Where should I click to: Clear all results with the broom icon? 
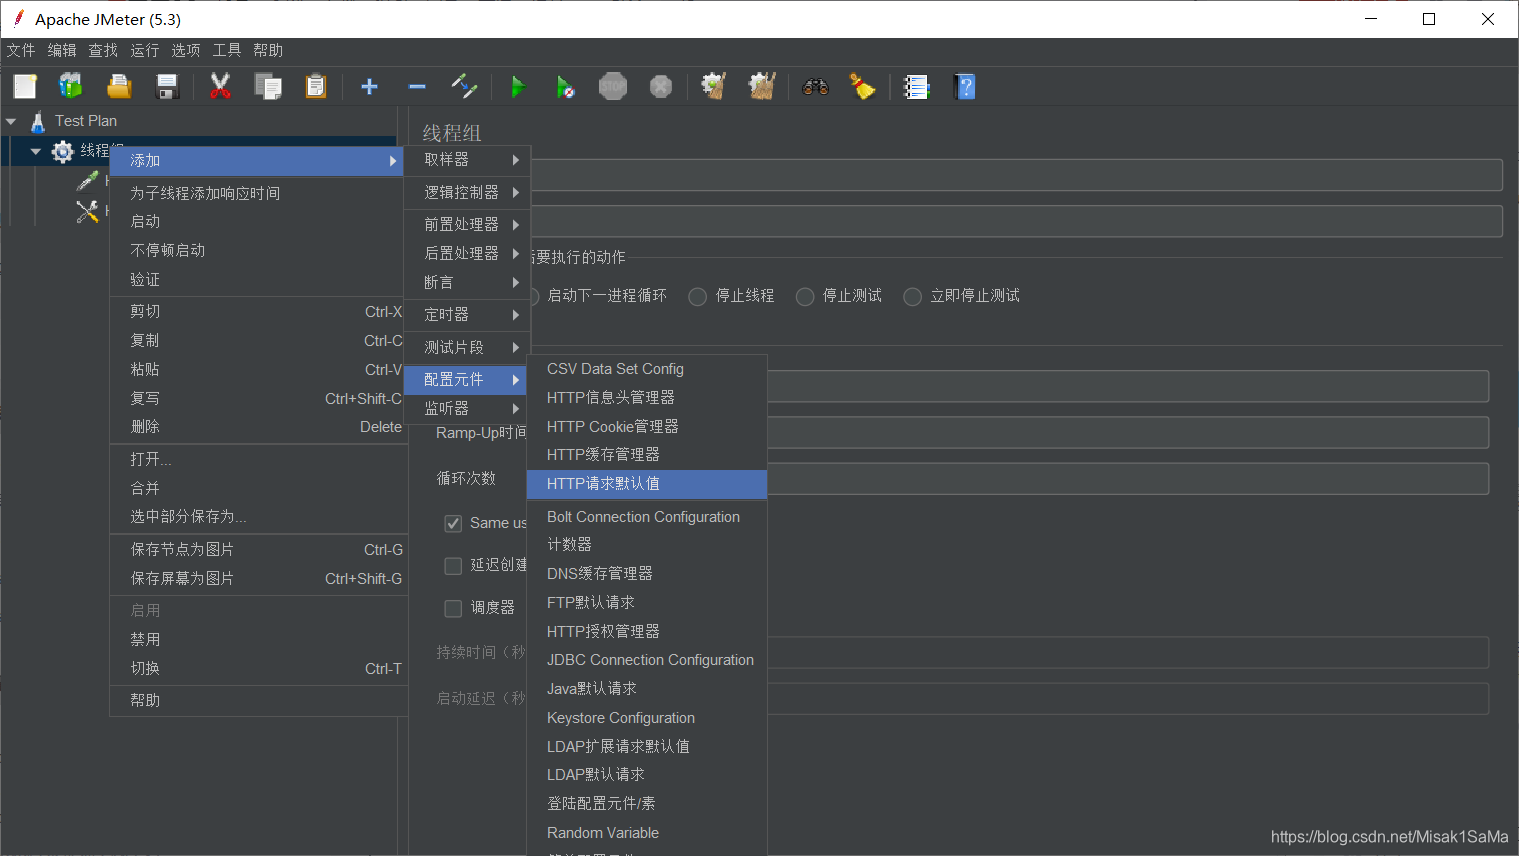[862, 86]
